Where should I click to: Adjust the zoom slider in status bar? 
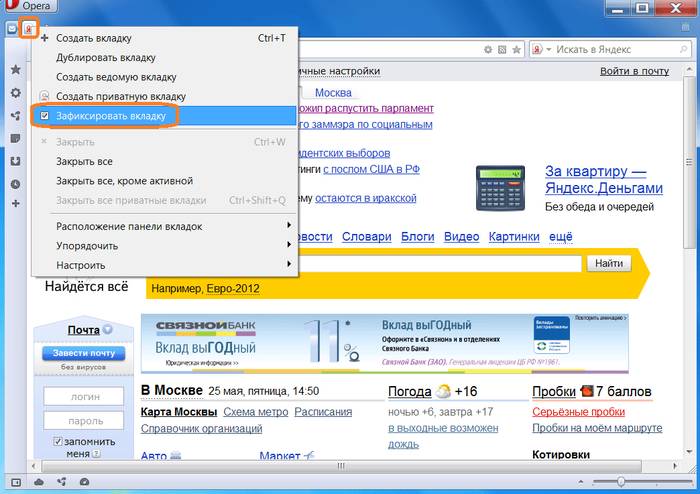tap(620, 482)
